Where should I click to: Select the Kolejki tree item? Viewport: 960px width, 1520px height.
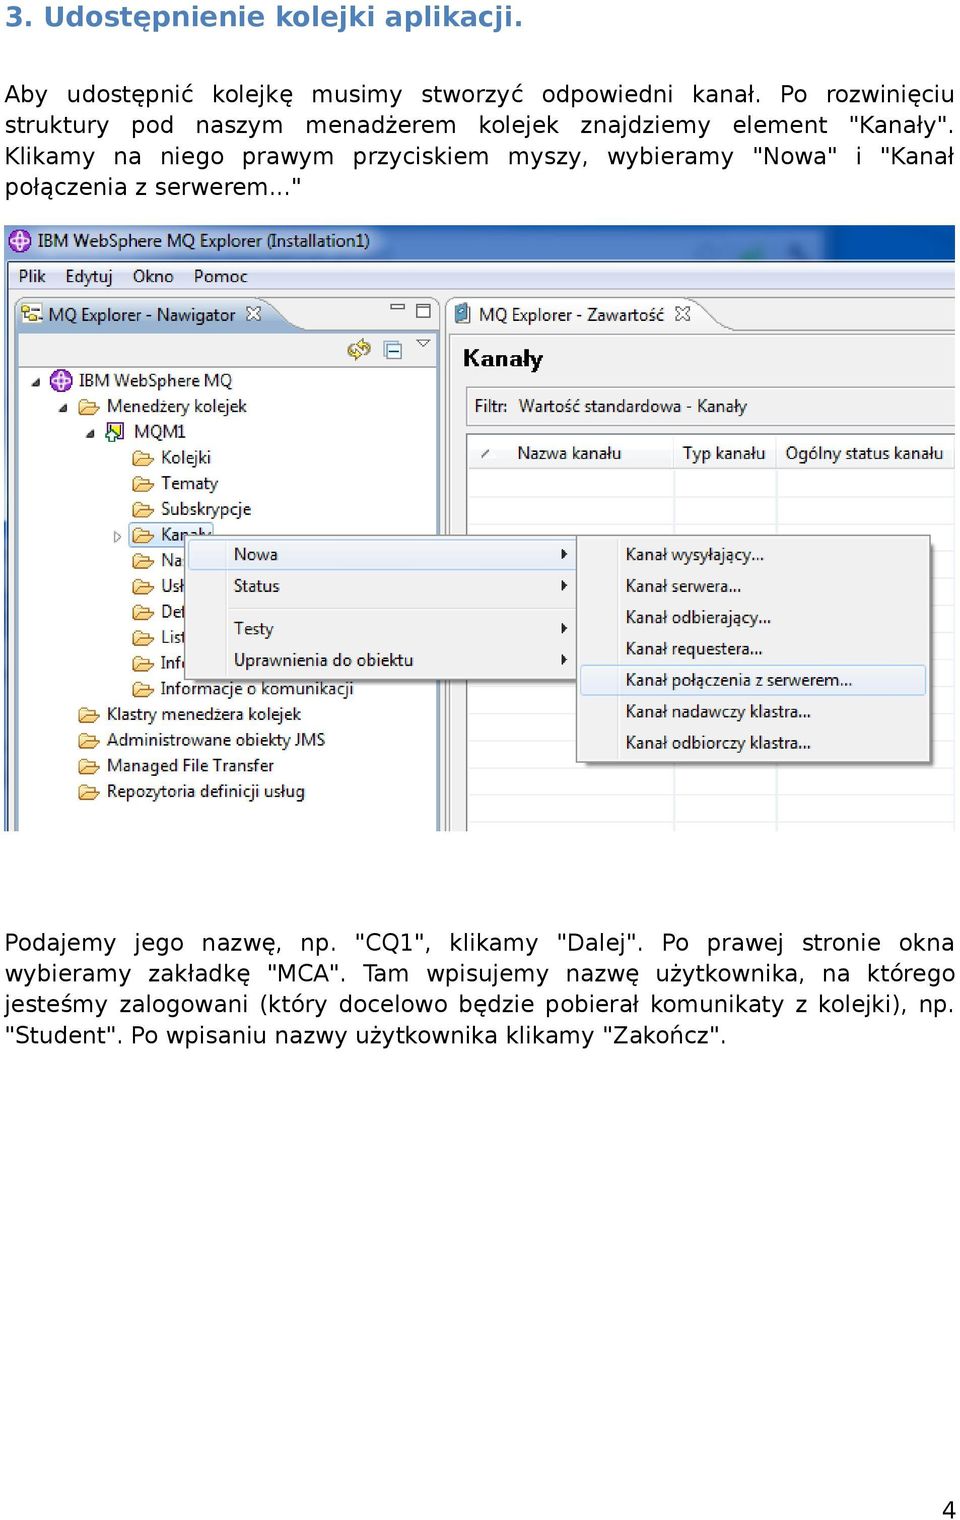(x=186, y=458)
